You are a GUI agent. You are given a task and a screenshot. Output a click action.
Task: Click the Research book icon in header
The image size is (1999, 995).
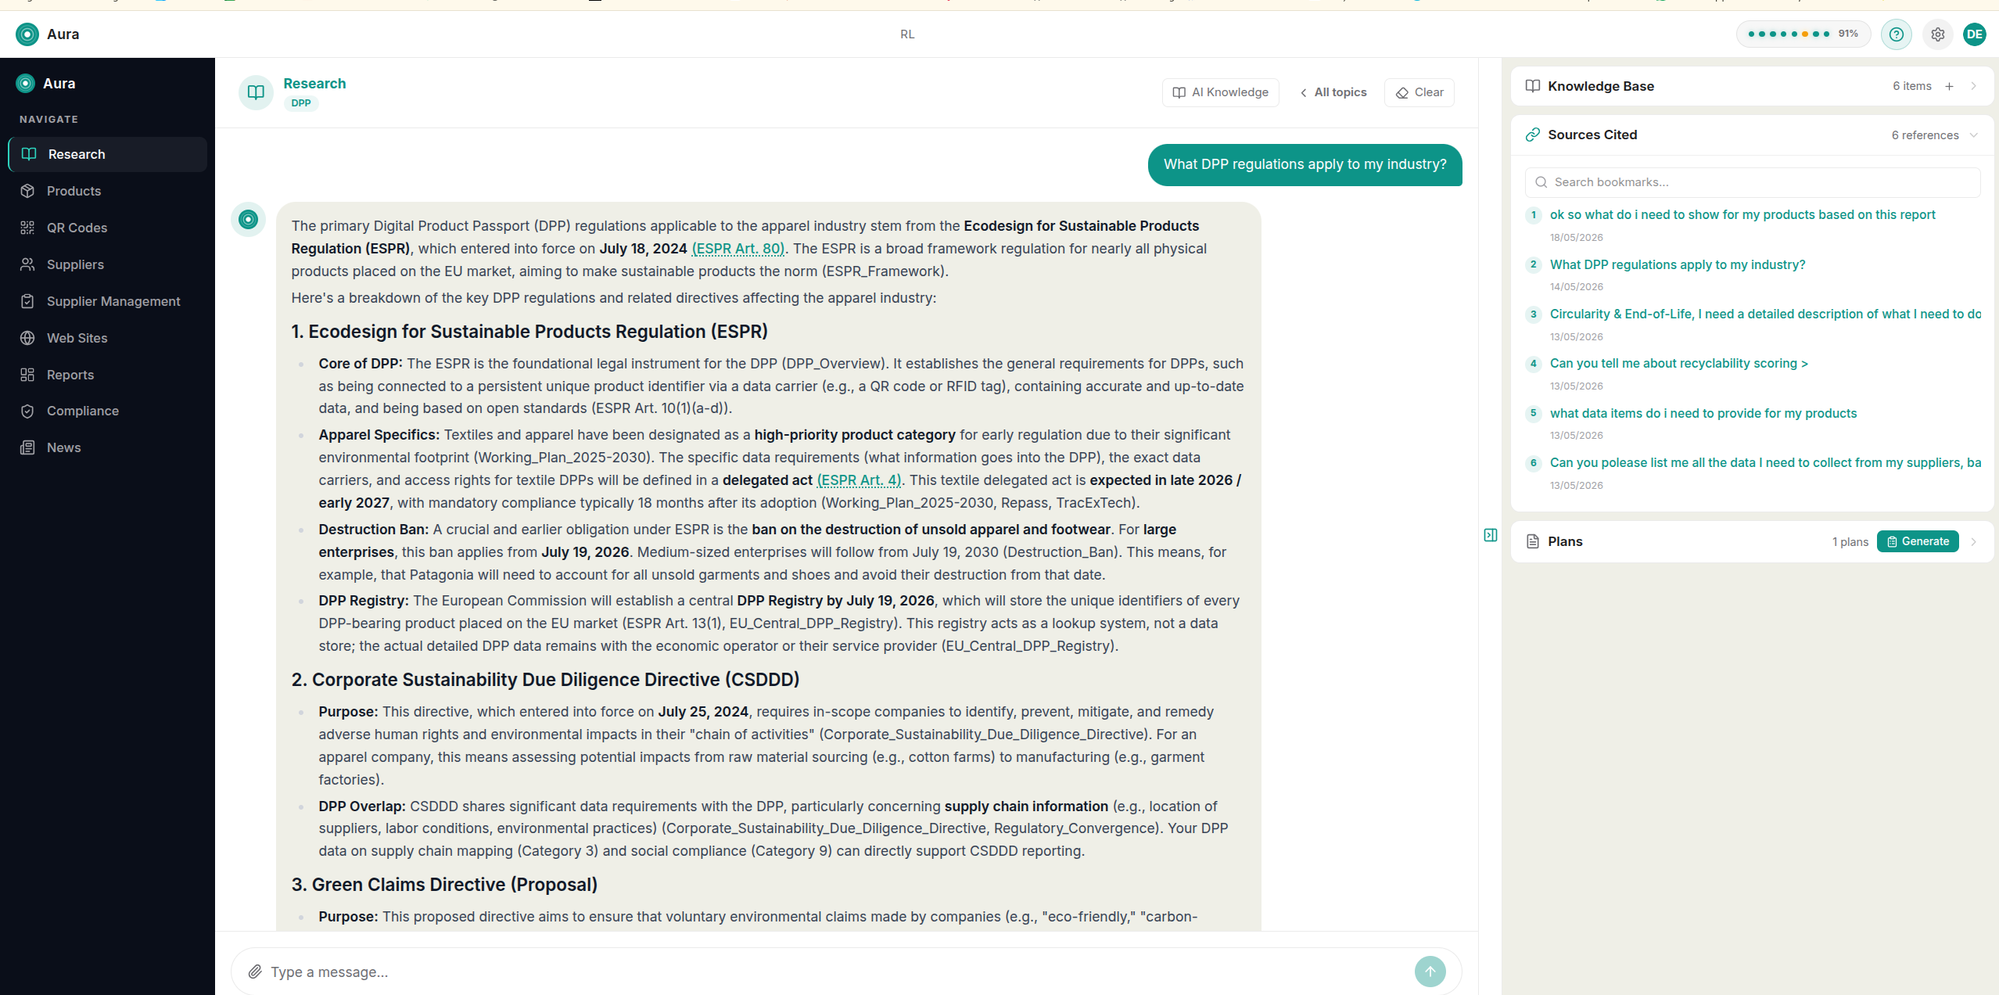click(x=256, y=92)
